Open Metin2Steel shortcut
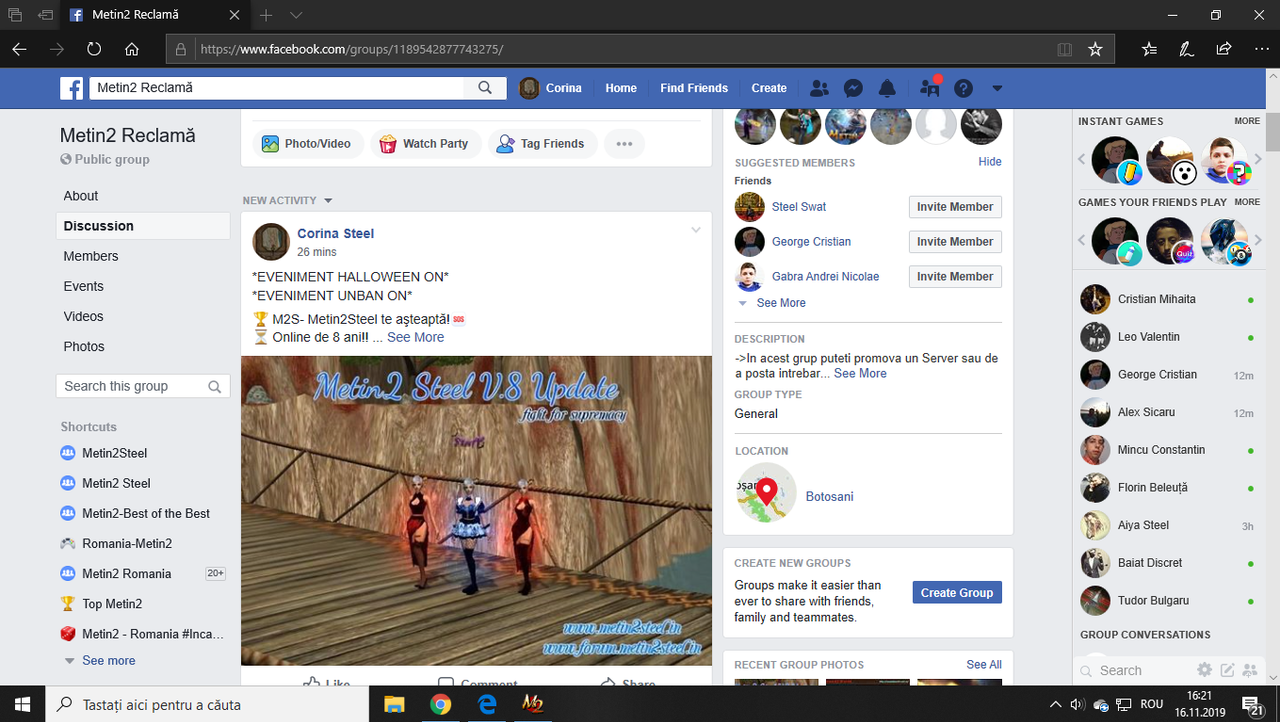1280x722 pixels. click(114, 453)
